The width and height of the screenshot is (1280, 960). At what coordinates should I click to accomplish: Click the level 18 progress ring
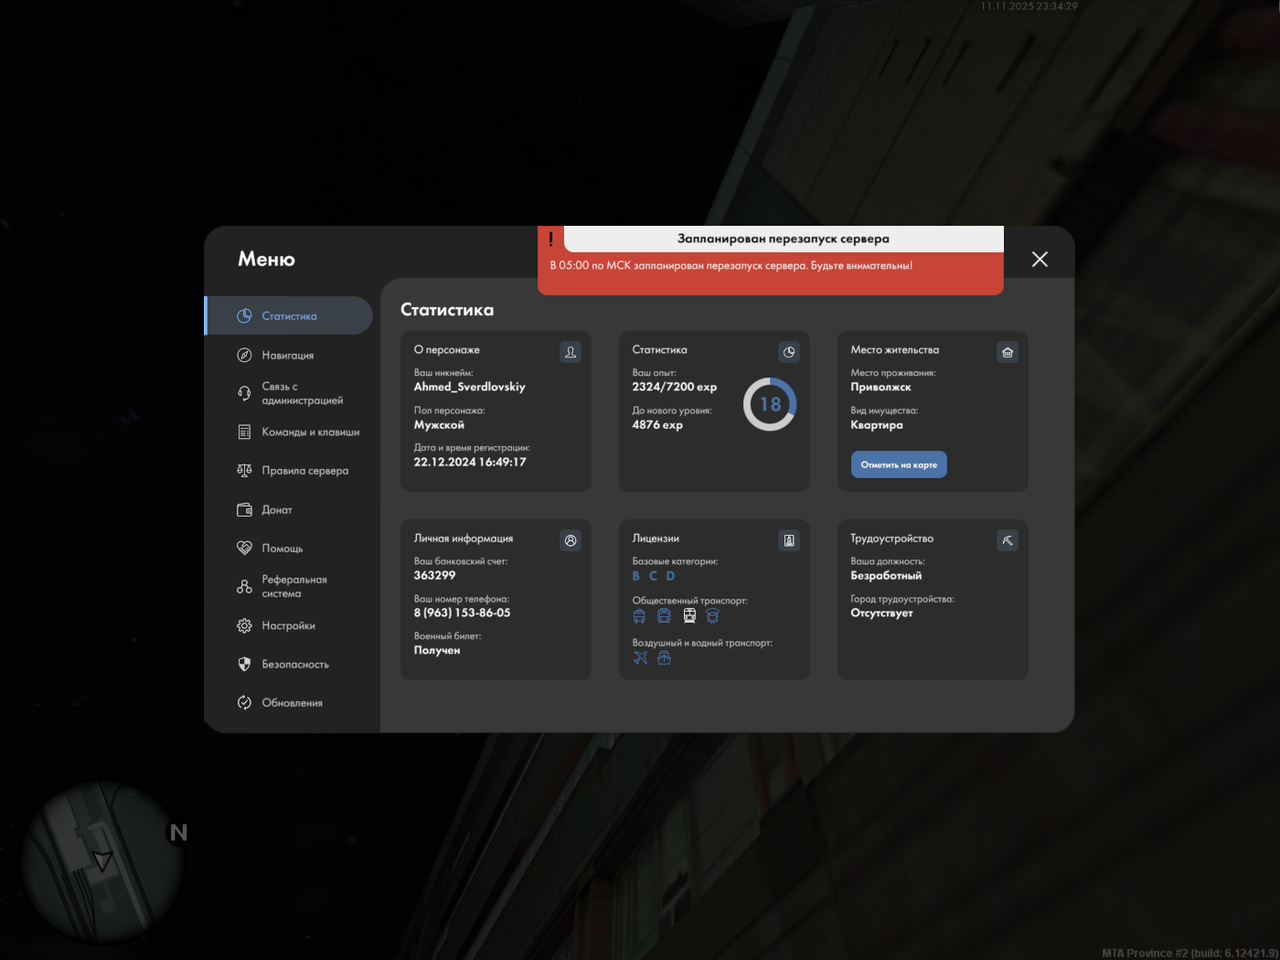click(770, 404)
